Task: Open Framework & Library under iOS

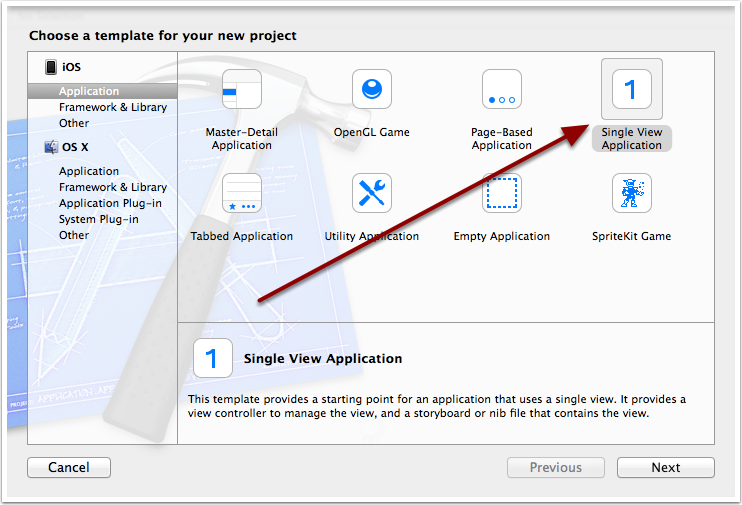Action: pos(113,107)
